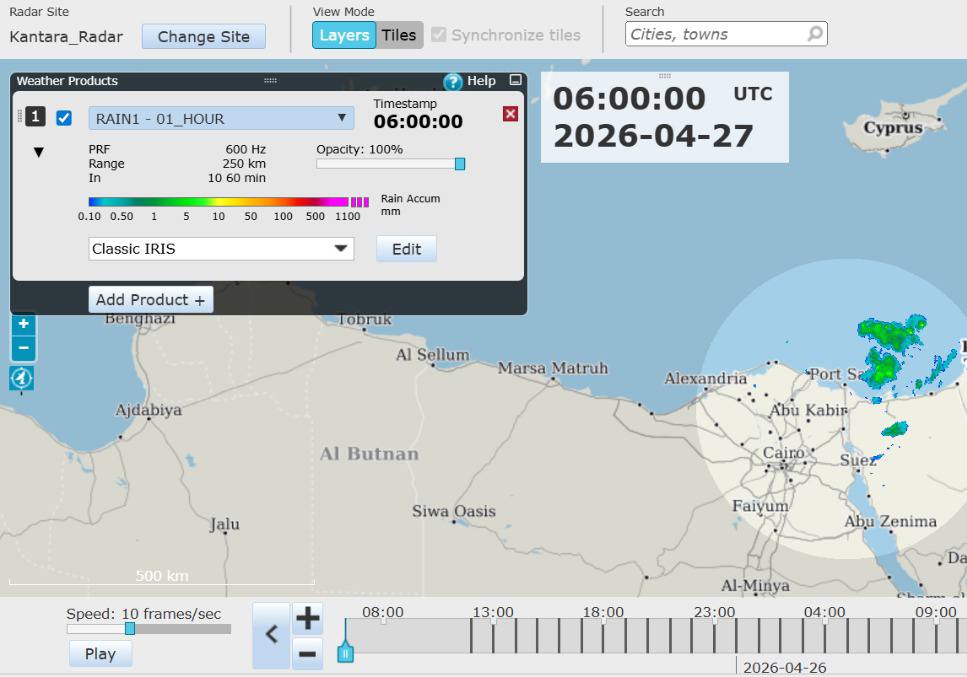The width and height of the screenshot is (967, 677).
Task: Expand the timeline with plus button
Action: [x=307, y=618]
